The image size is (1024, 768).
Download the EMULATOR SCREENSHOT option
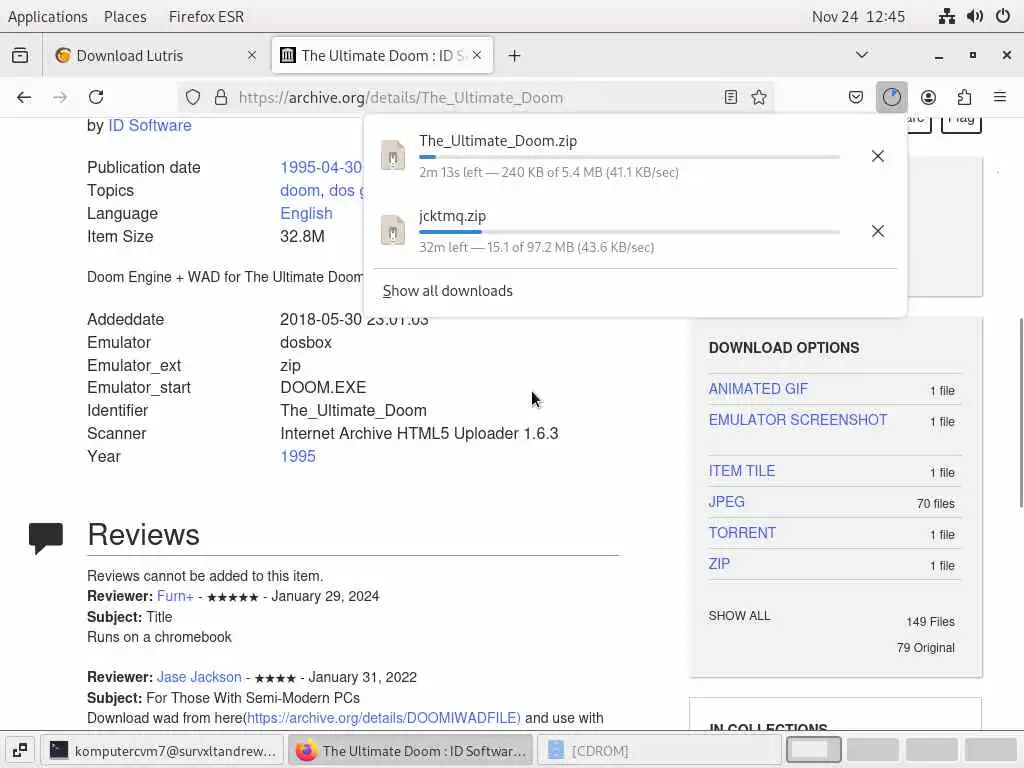point(797,420)
